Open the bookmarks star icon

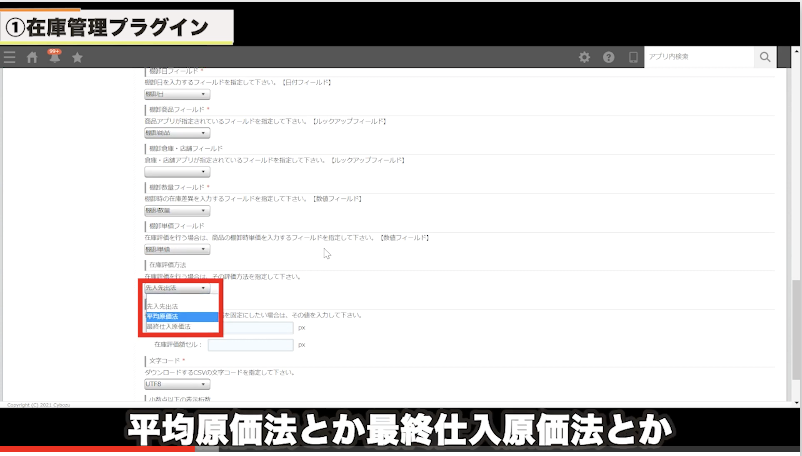coord(77,58)
